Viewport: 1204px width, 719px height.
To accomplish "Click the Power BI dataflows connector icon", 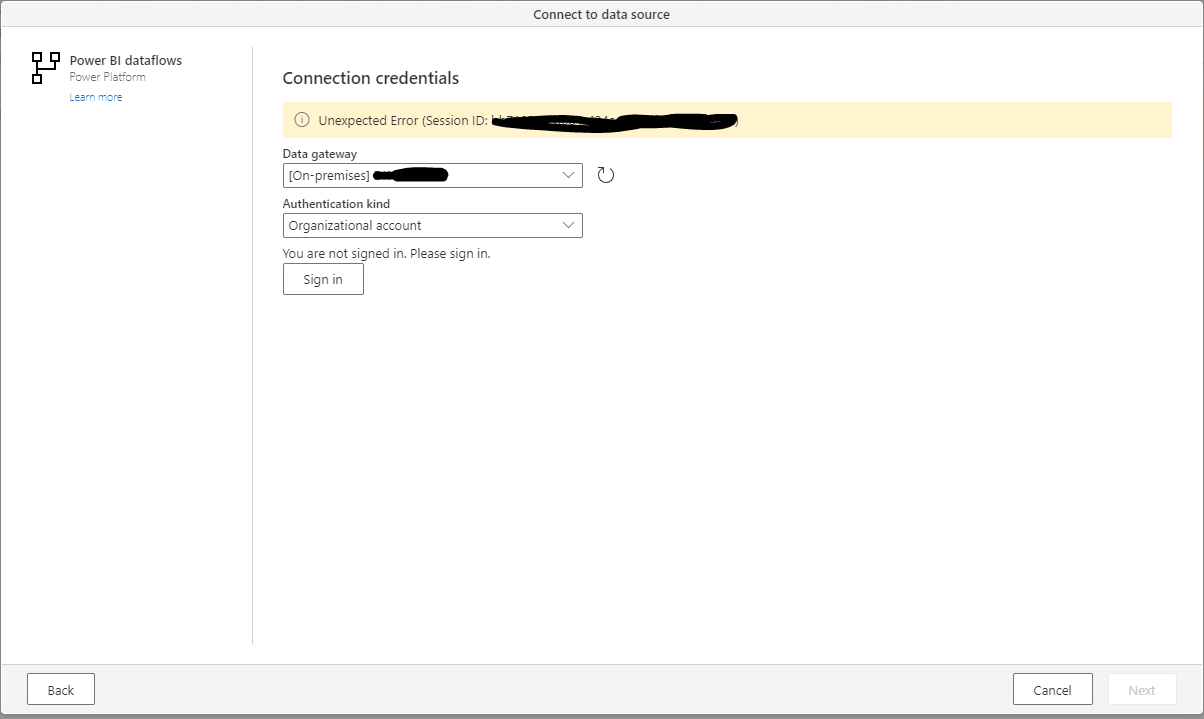I will click(x=46, y=68).
